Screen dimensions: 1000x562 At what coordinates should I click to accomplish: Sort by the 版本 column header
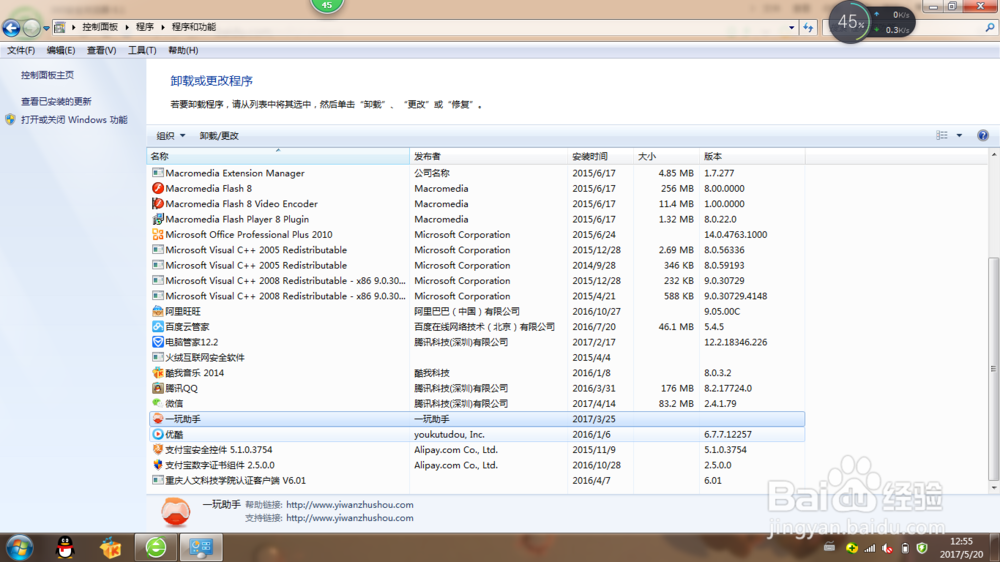(x=753, y=156)
